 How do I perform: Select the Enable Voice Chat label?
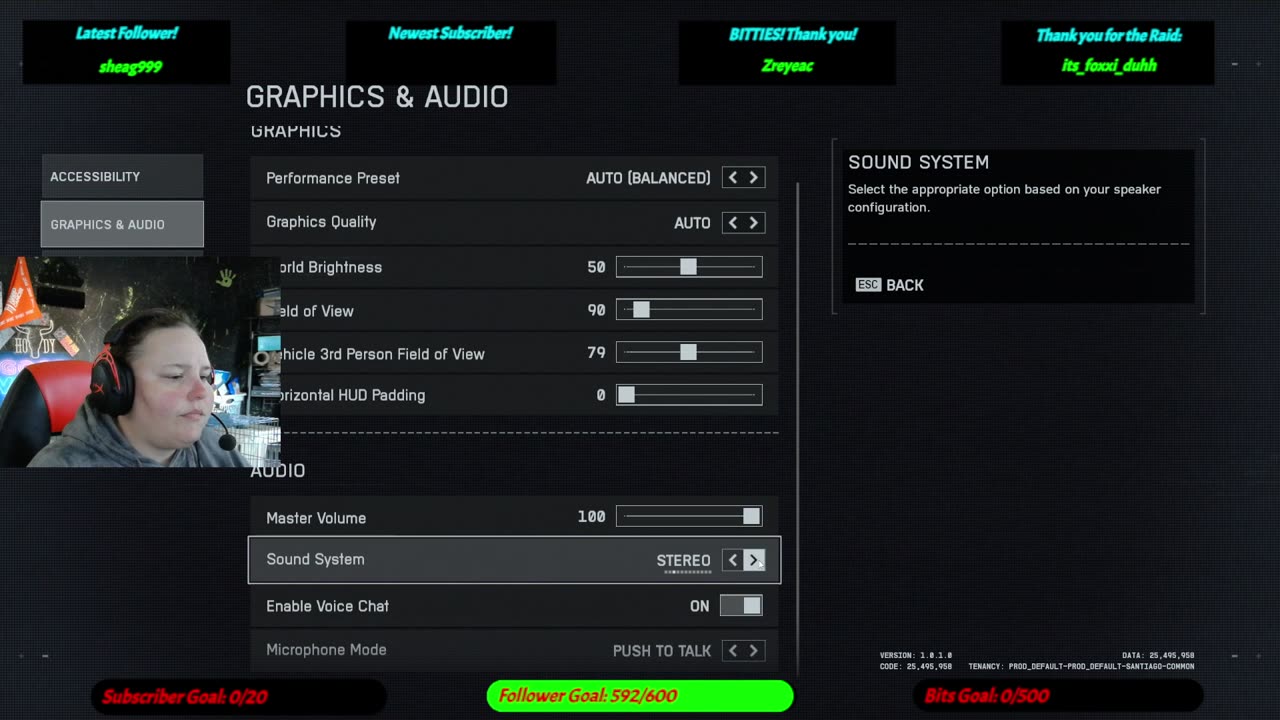tap(327, 606)
